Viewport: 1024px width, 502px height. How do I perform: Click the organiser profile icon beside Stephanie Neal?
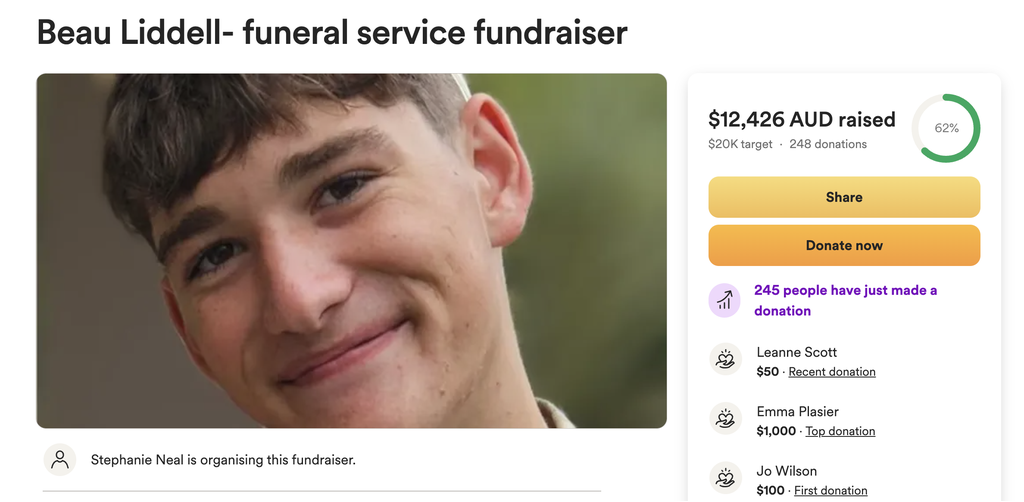click(x=60, y=460)
